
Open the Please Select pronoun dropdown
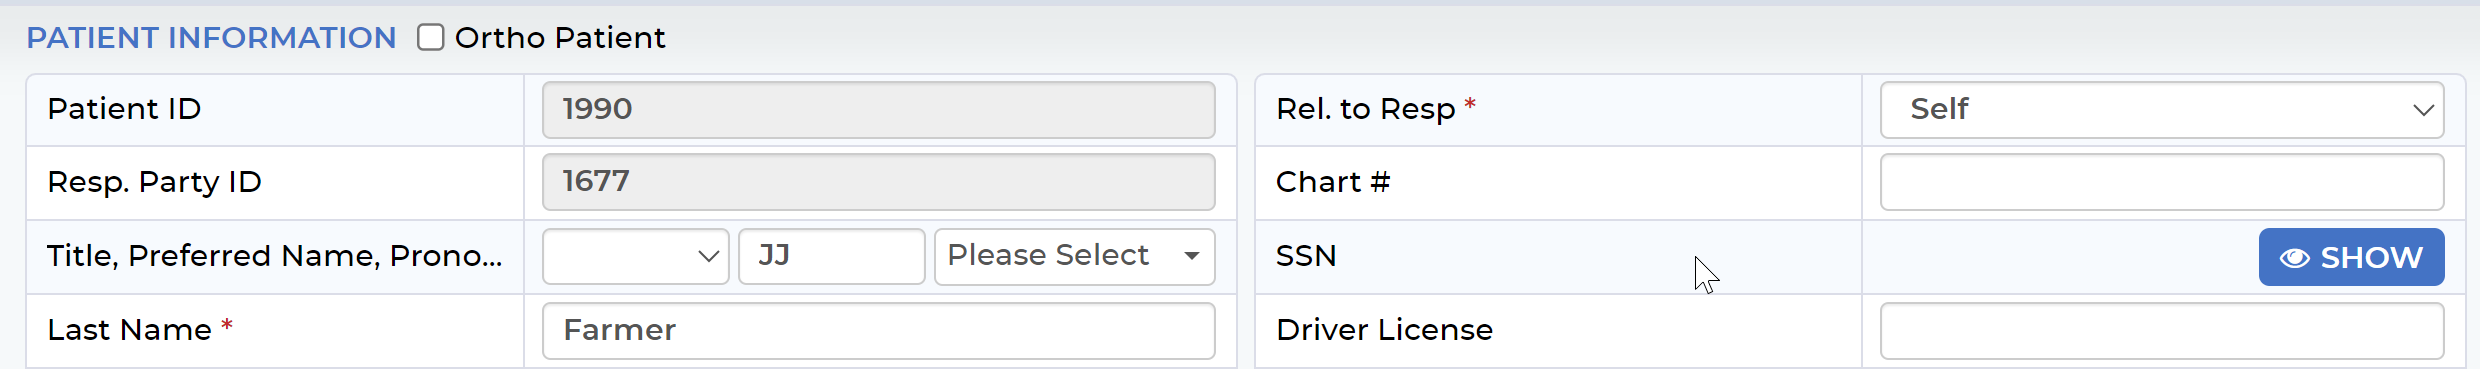[1075, 256]
